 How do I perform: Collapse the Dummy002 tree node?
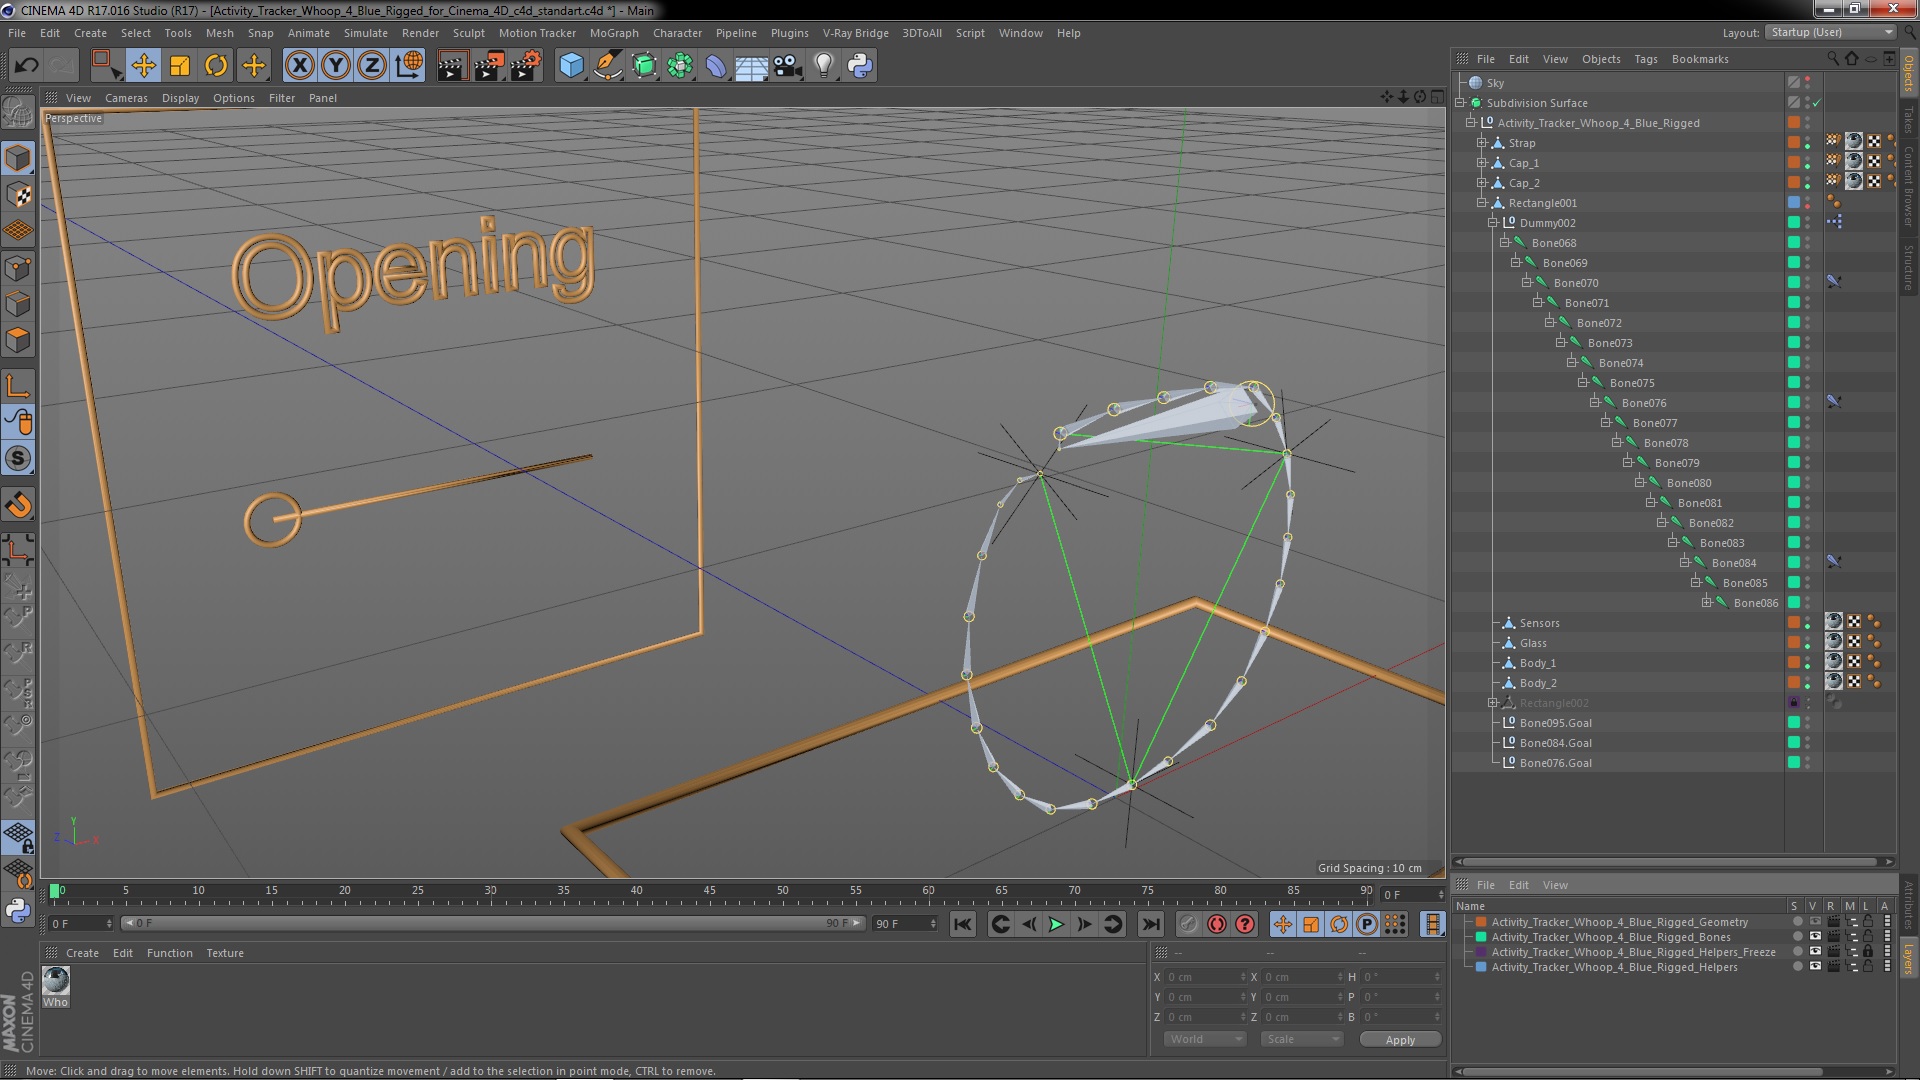coord(1493,223)
